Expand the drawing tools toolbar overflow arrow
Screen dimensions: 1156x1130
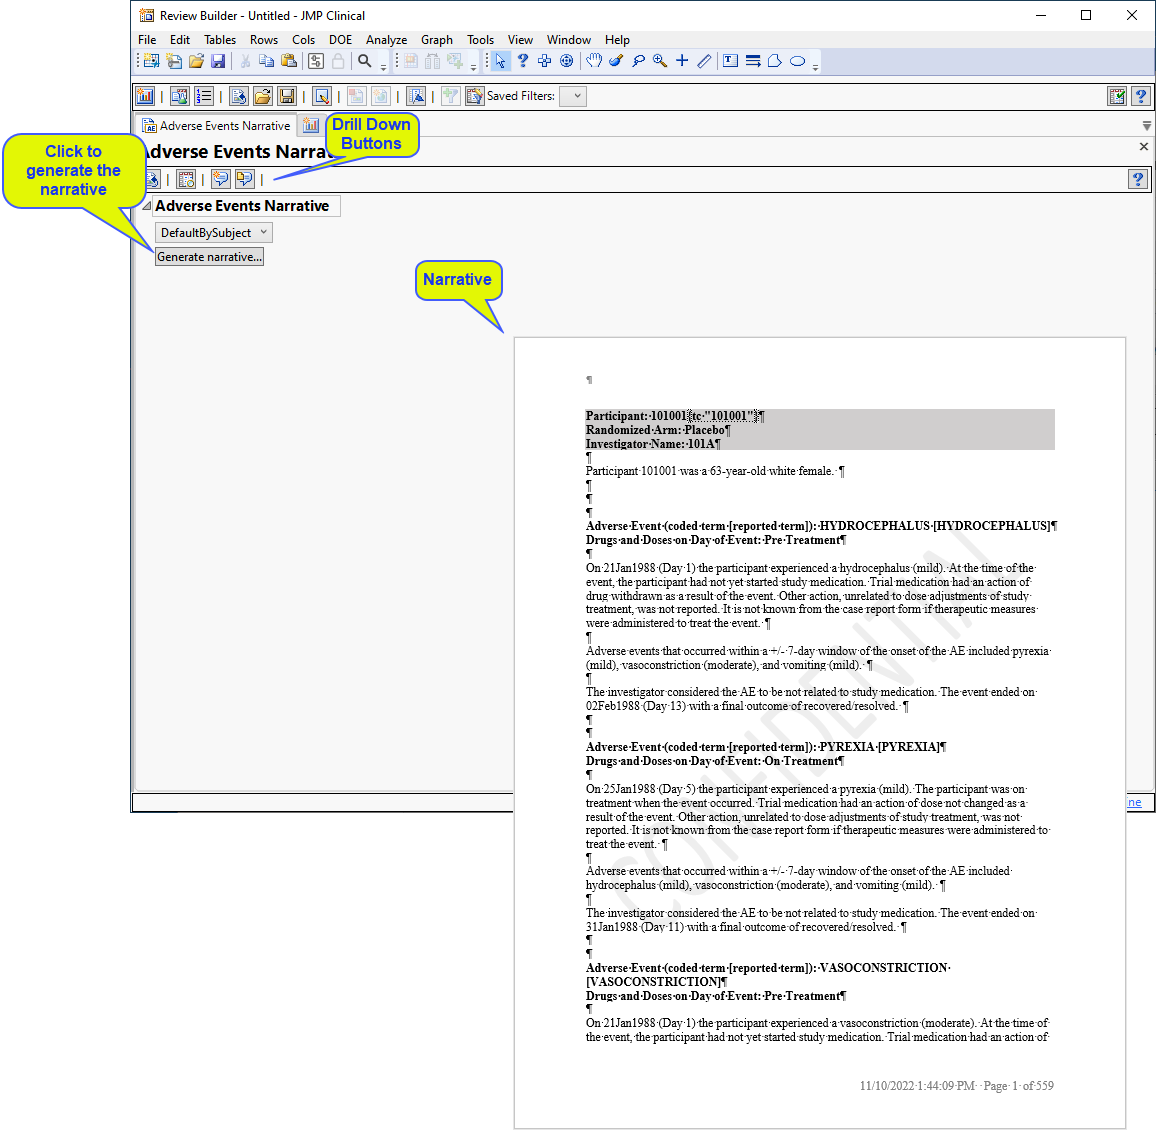click(815, 66)
